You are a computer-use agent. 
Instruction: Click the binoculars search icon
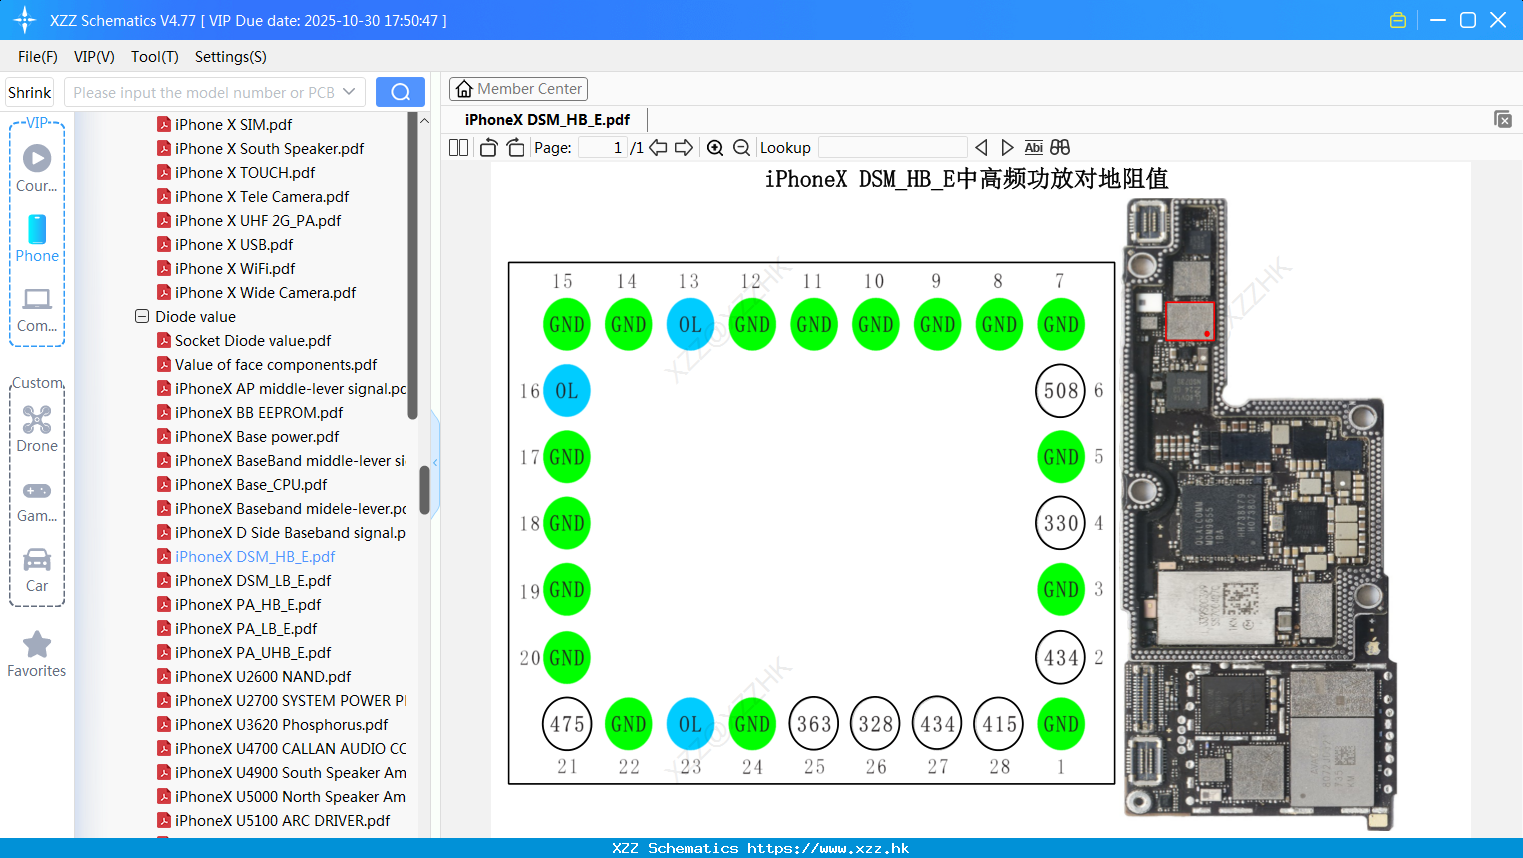click(1060, 147)
